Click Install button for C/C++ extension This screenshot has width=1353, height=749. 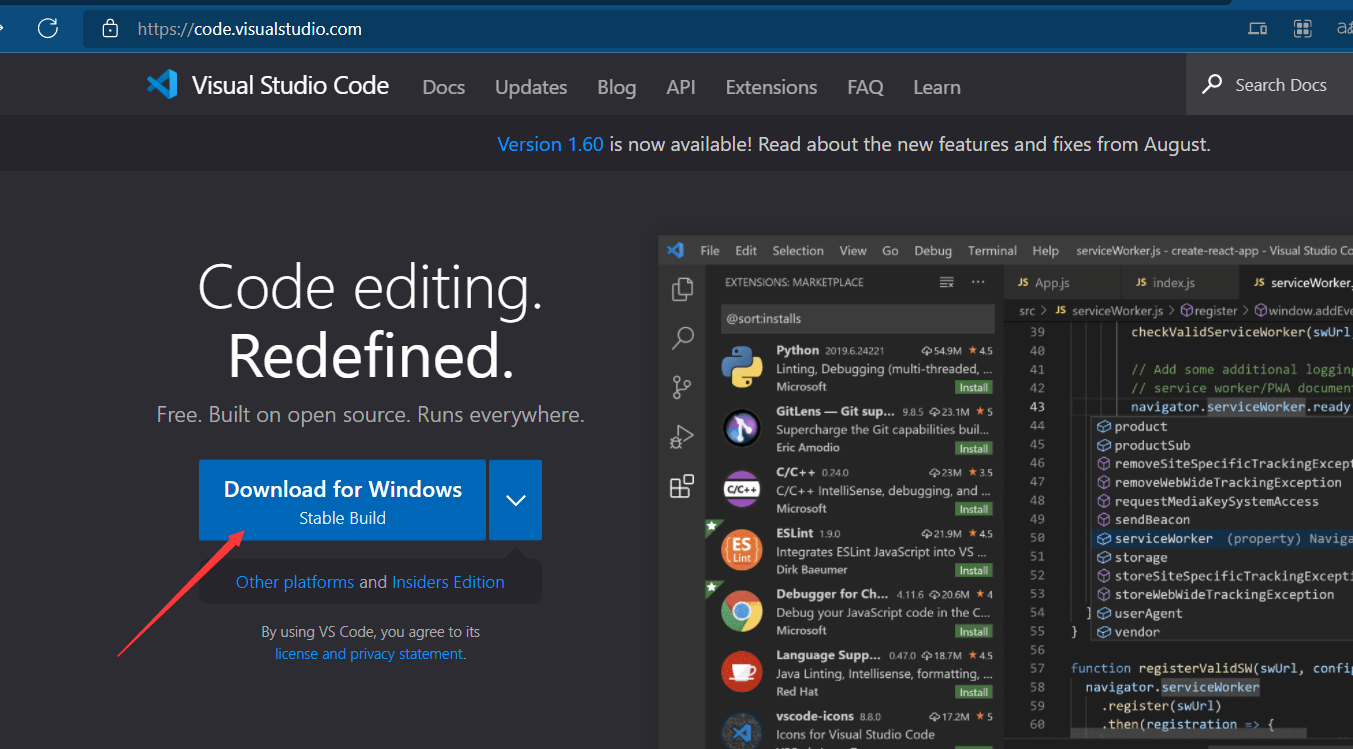point(973,509)
